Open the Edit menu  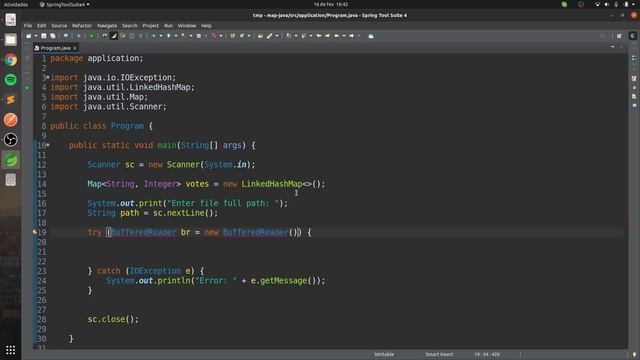(x=42, y=26)
